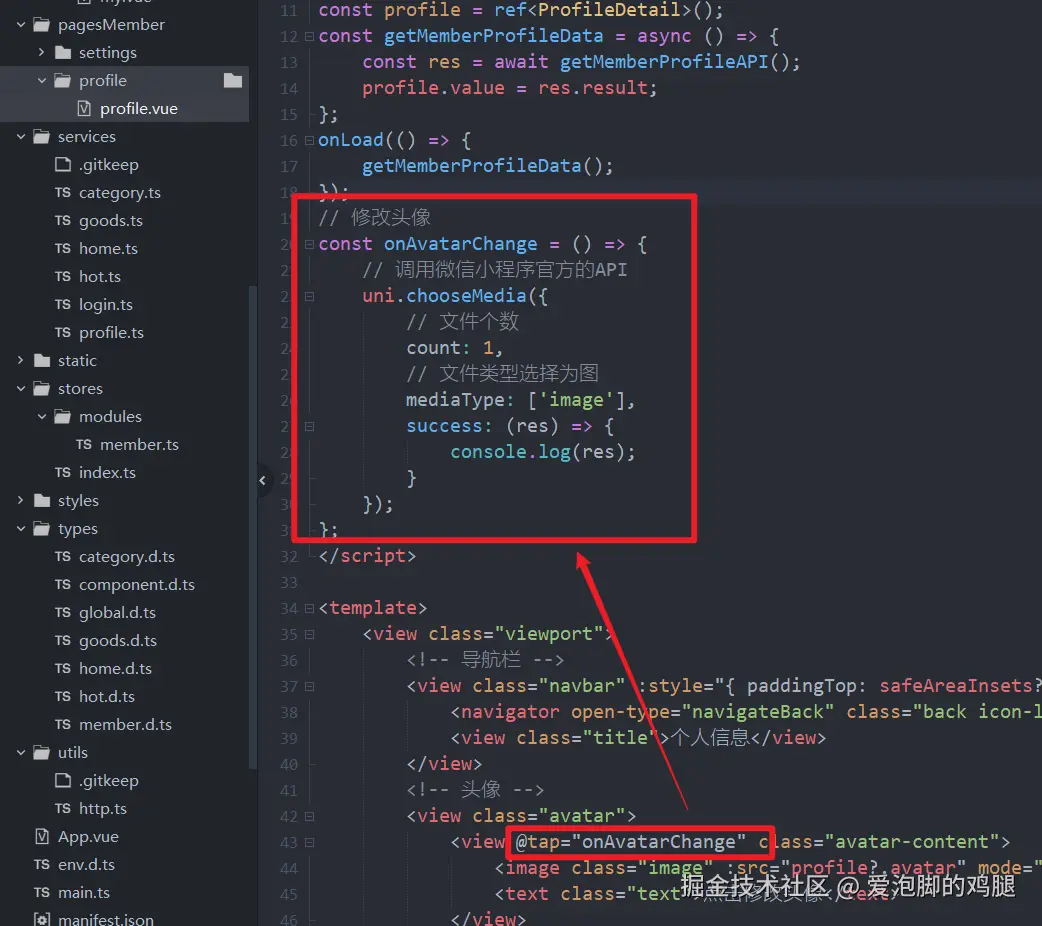Viewport: 1042px width, 926px height.
Task: Click the stores folder icon
Action: [42, 388]
